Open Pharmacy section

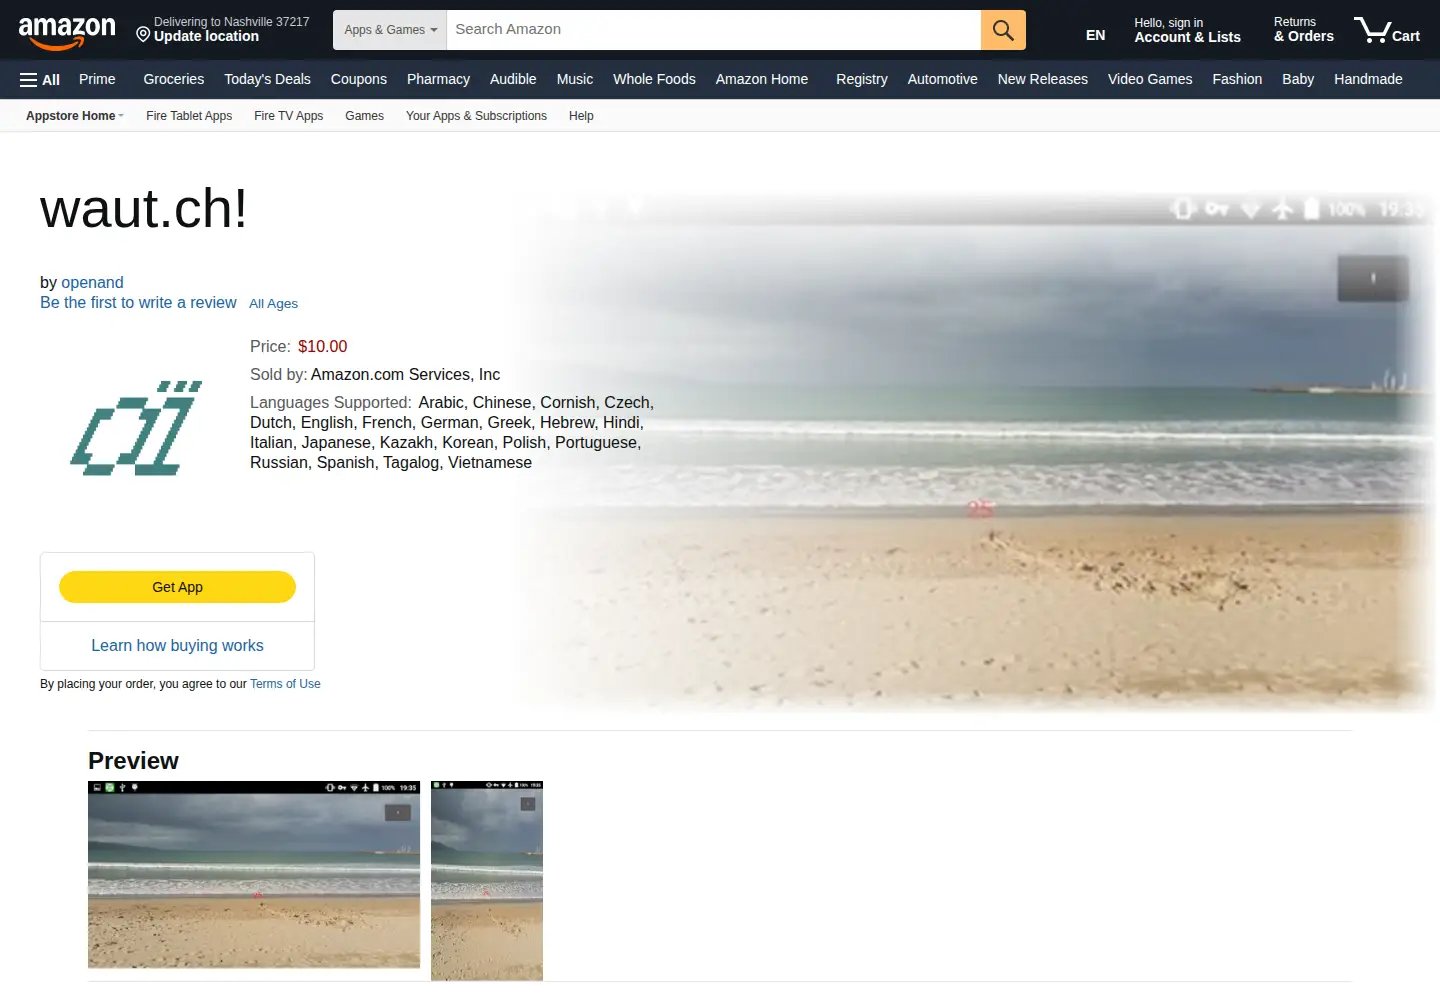click(438, 79)
